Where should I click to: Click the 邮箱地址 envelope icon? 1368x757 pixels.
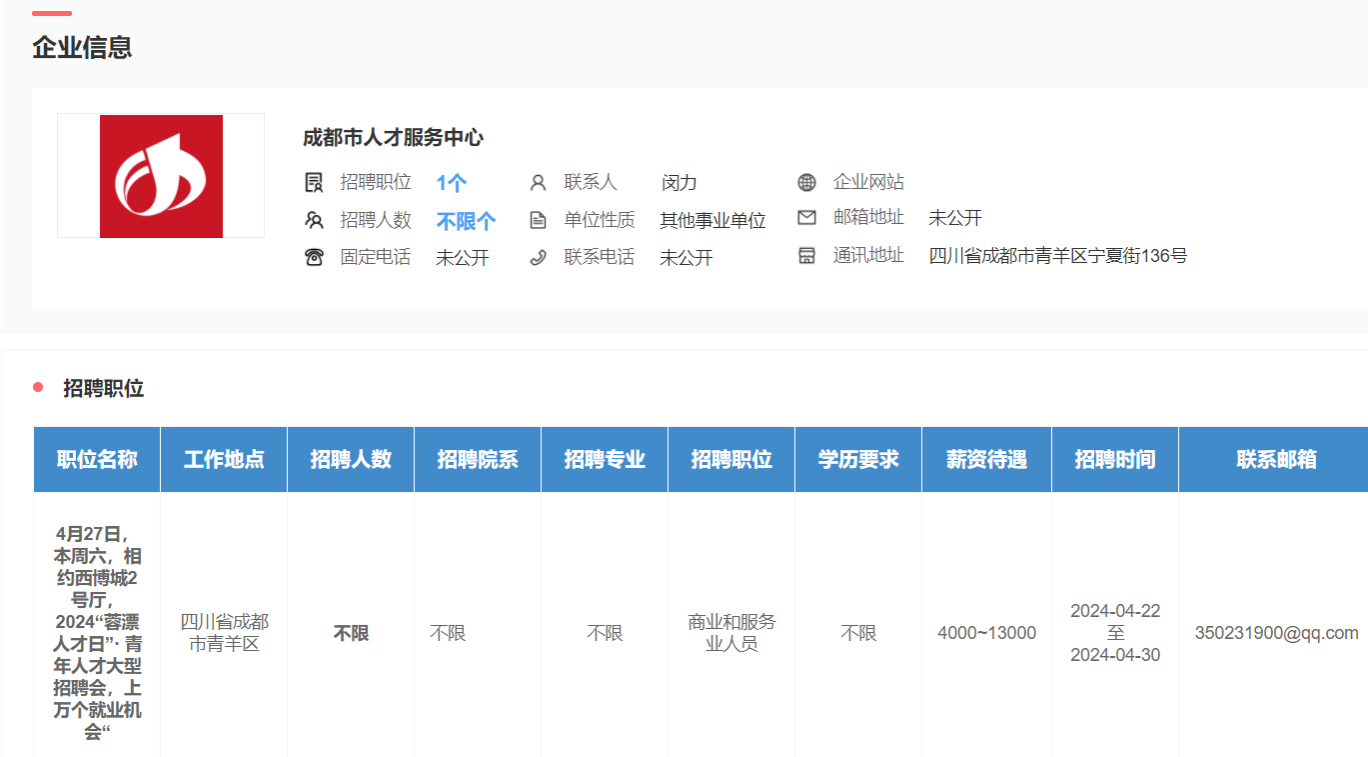click(807, 217)
